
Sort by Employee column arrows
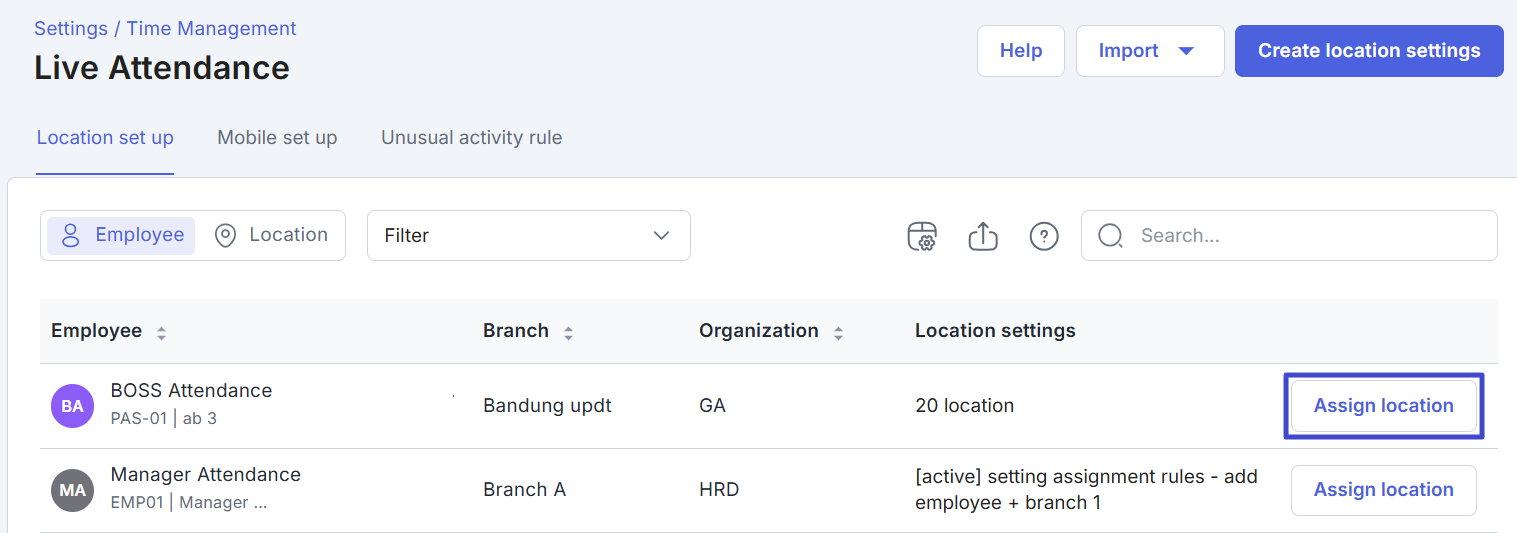pyautogui.click(x=161, y=333)
